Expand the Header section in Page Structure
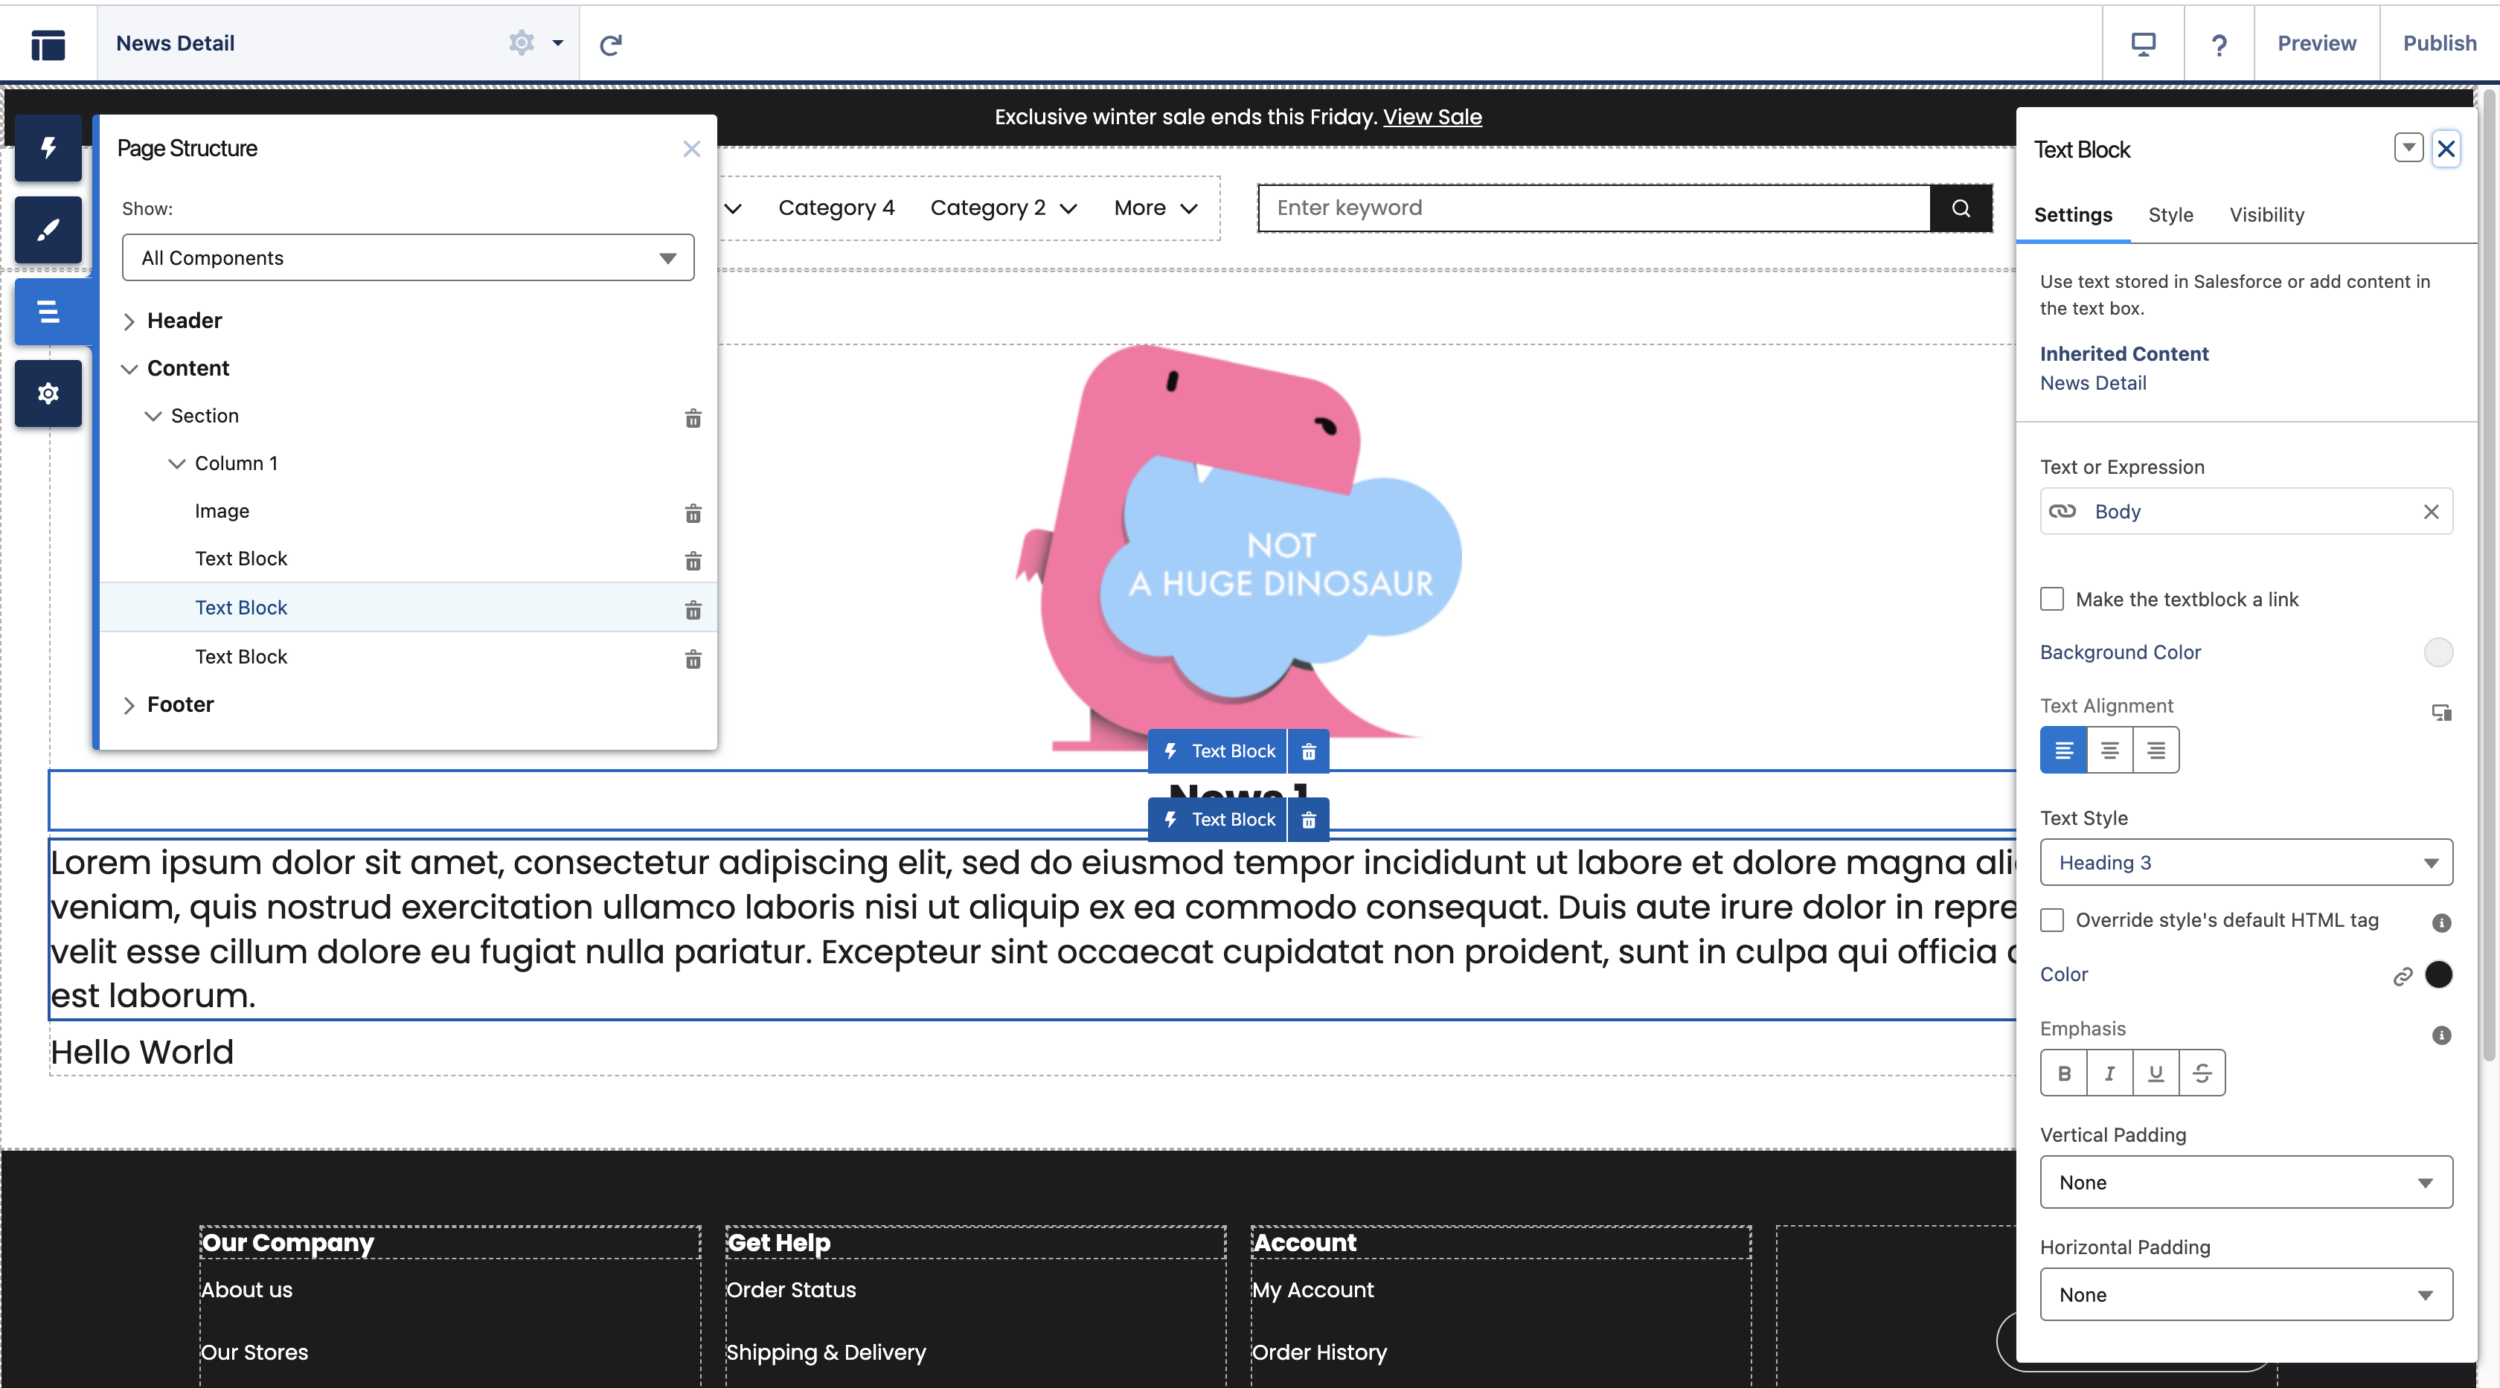2500x1388 pixels. click(128, 320)
